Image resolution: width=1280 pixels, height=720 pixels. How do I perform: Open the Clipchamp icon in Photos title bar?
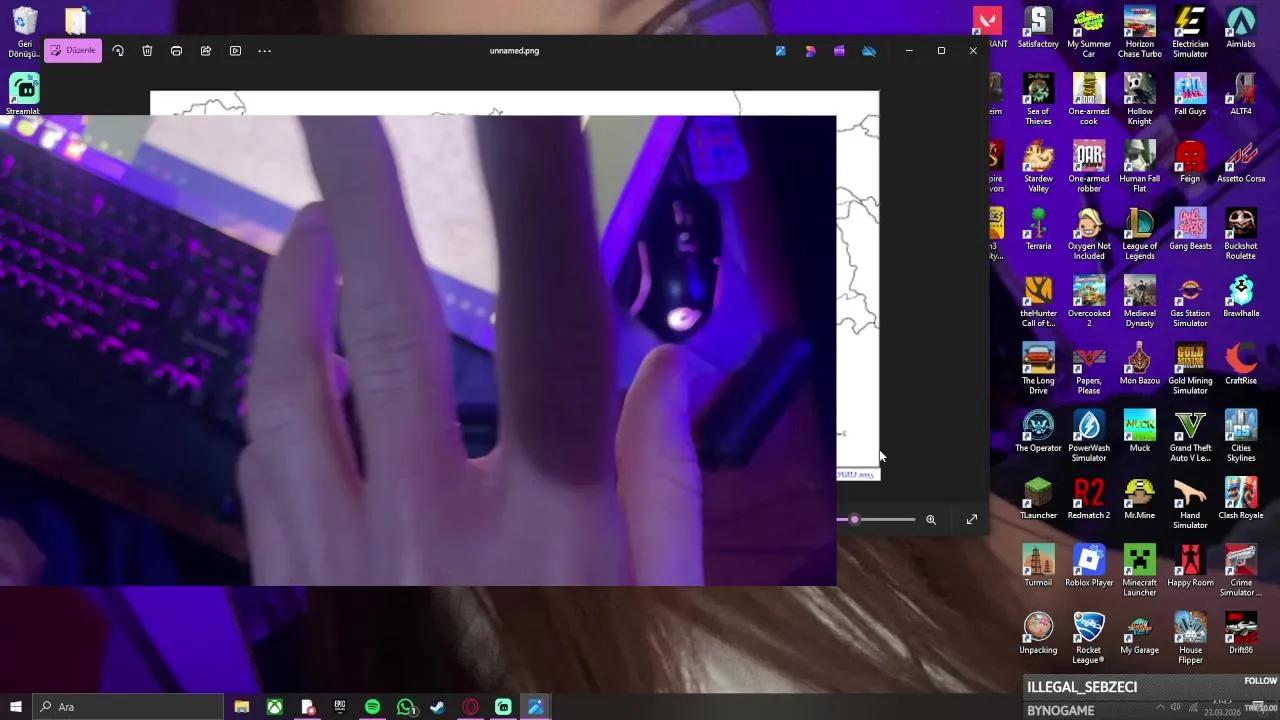coord(839,51)
